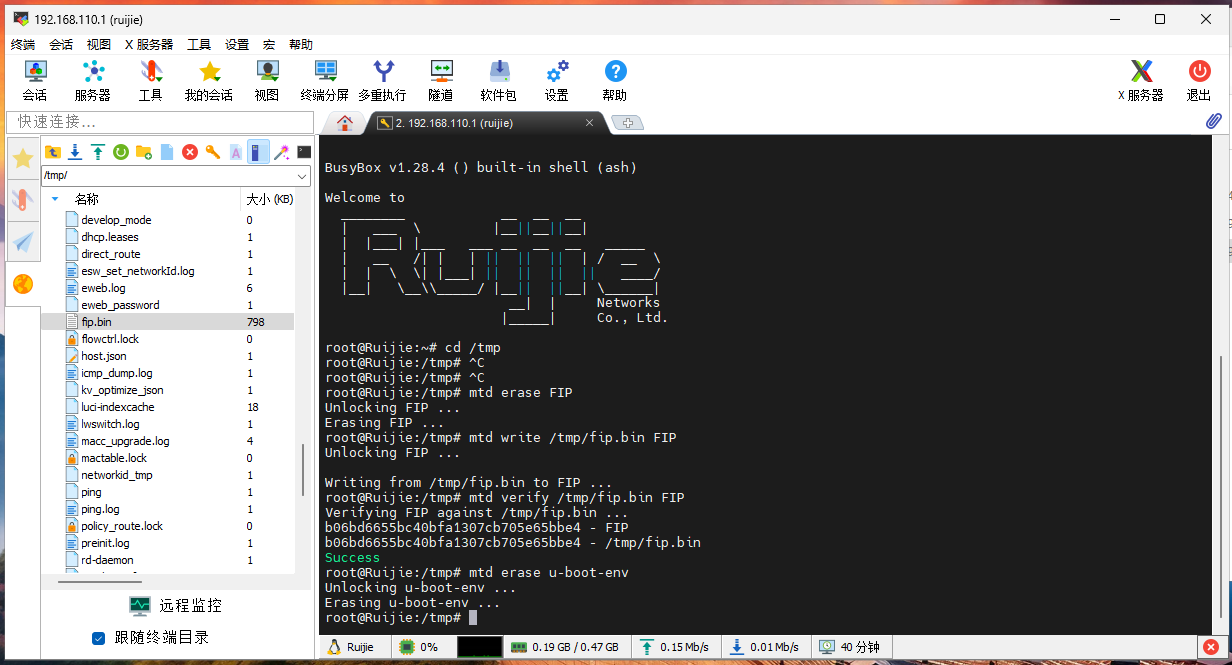Click the file list vertical scrollbar
This screenshot has height=665, width=1232.
(x=303, y=470)
